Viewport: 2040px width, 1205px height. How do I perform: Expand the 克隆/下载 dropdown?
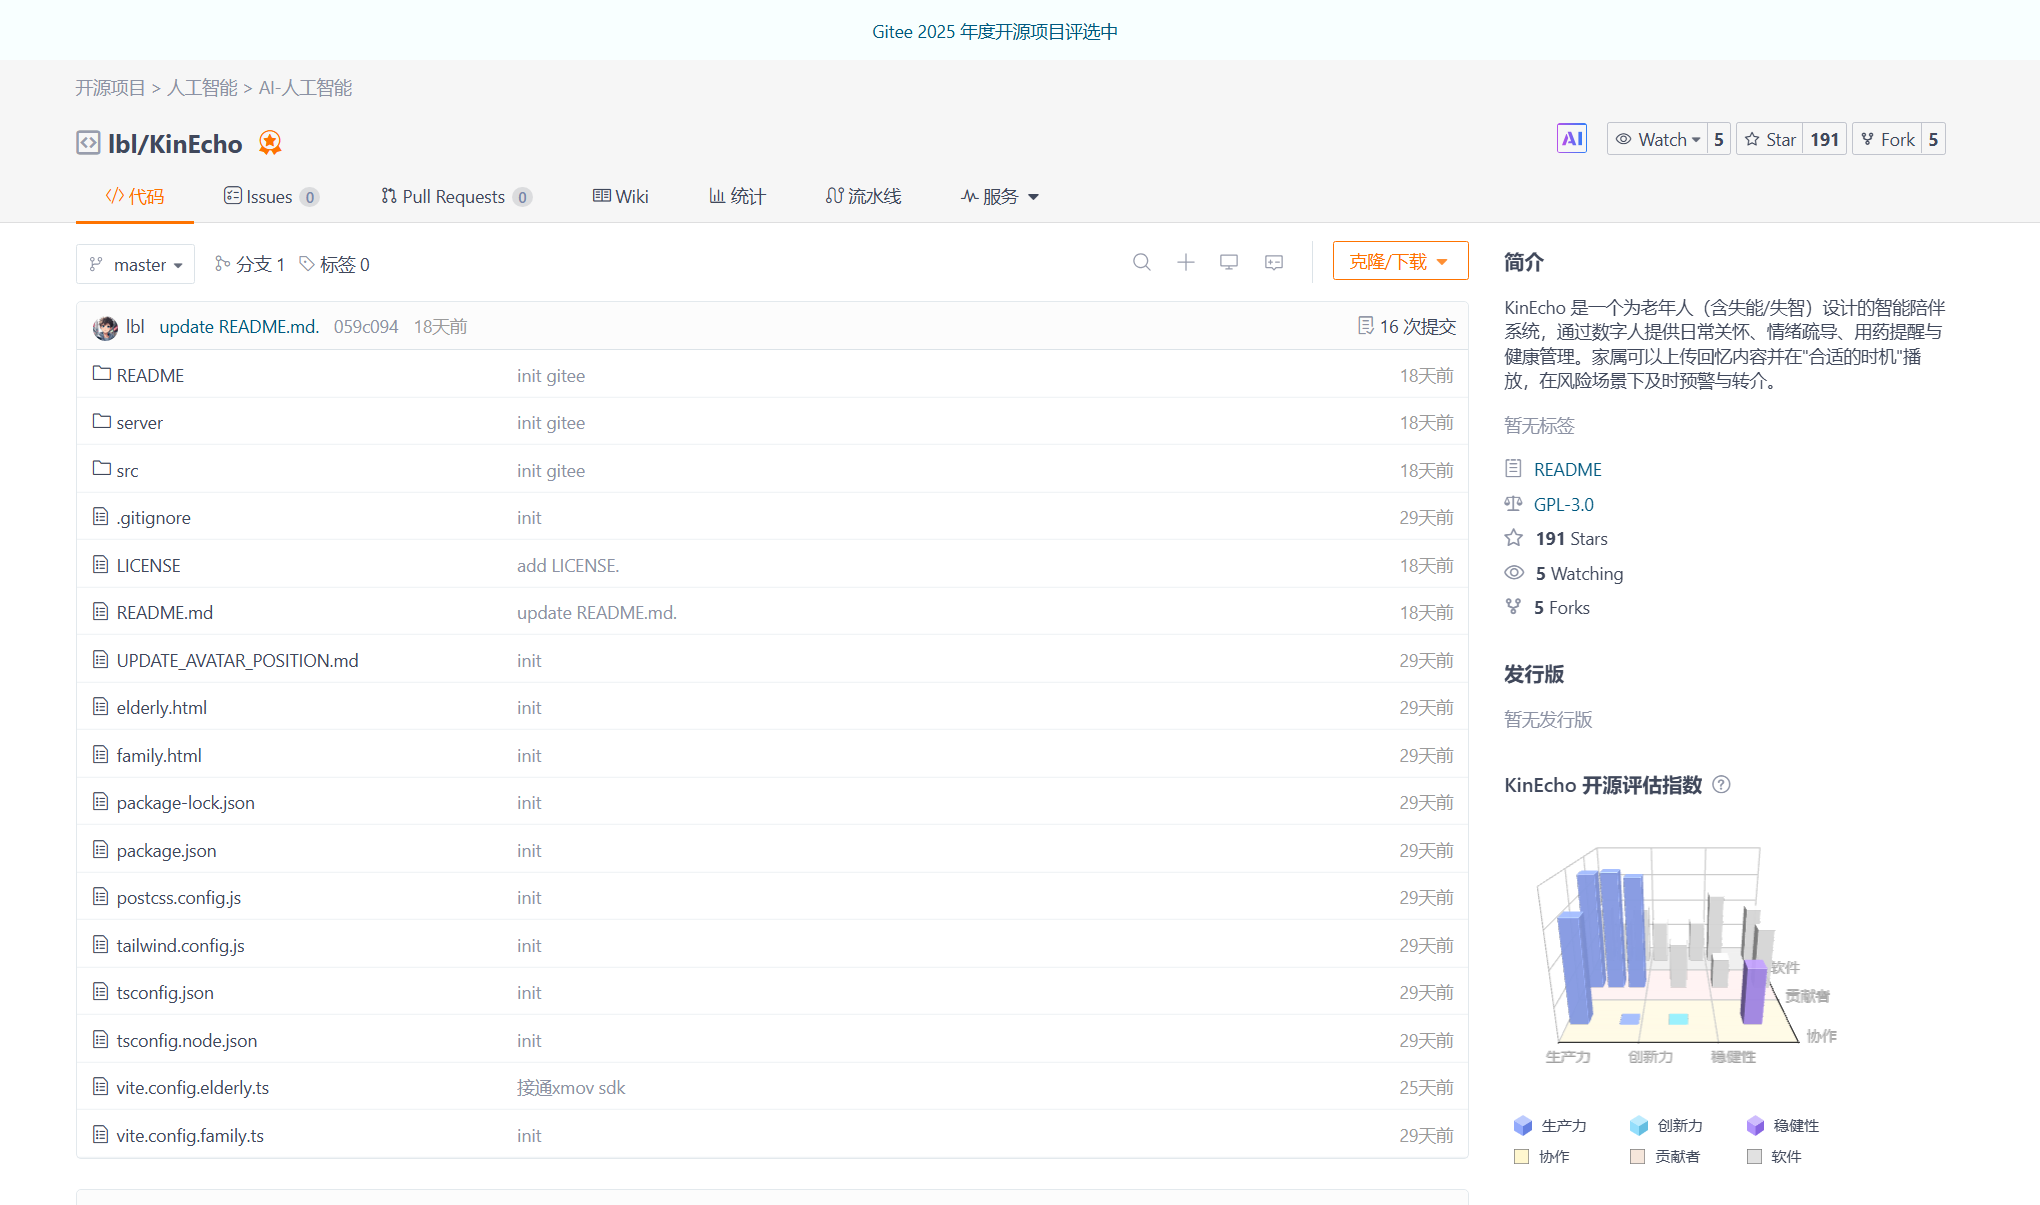pyautogui.click(x=1399, y=260)
